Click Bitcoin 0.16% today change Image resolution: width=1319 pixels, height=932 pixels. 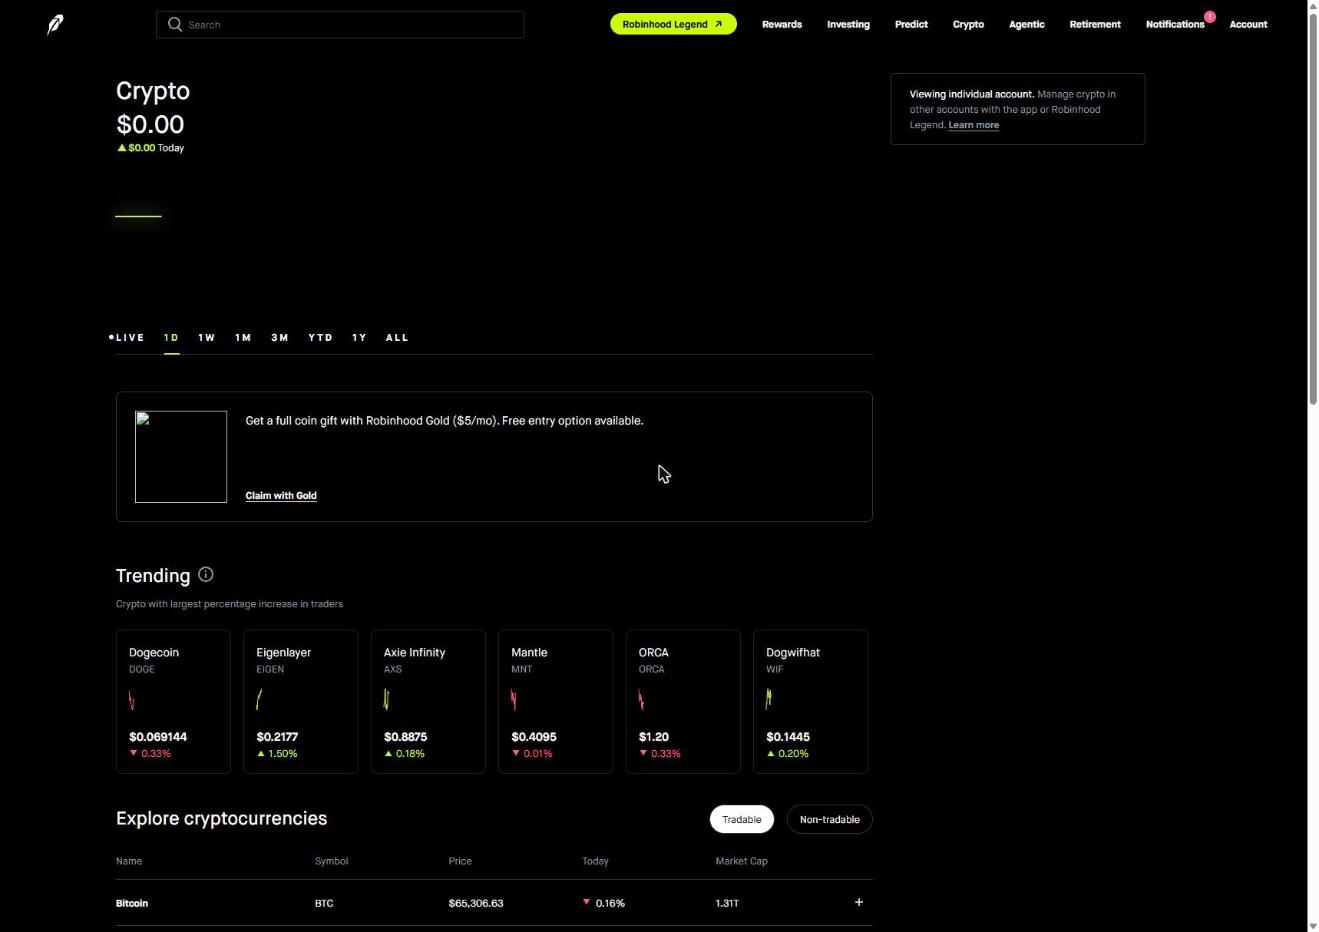coord(604,903)
